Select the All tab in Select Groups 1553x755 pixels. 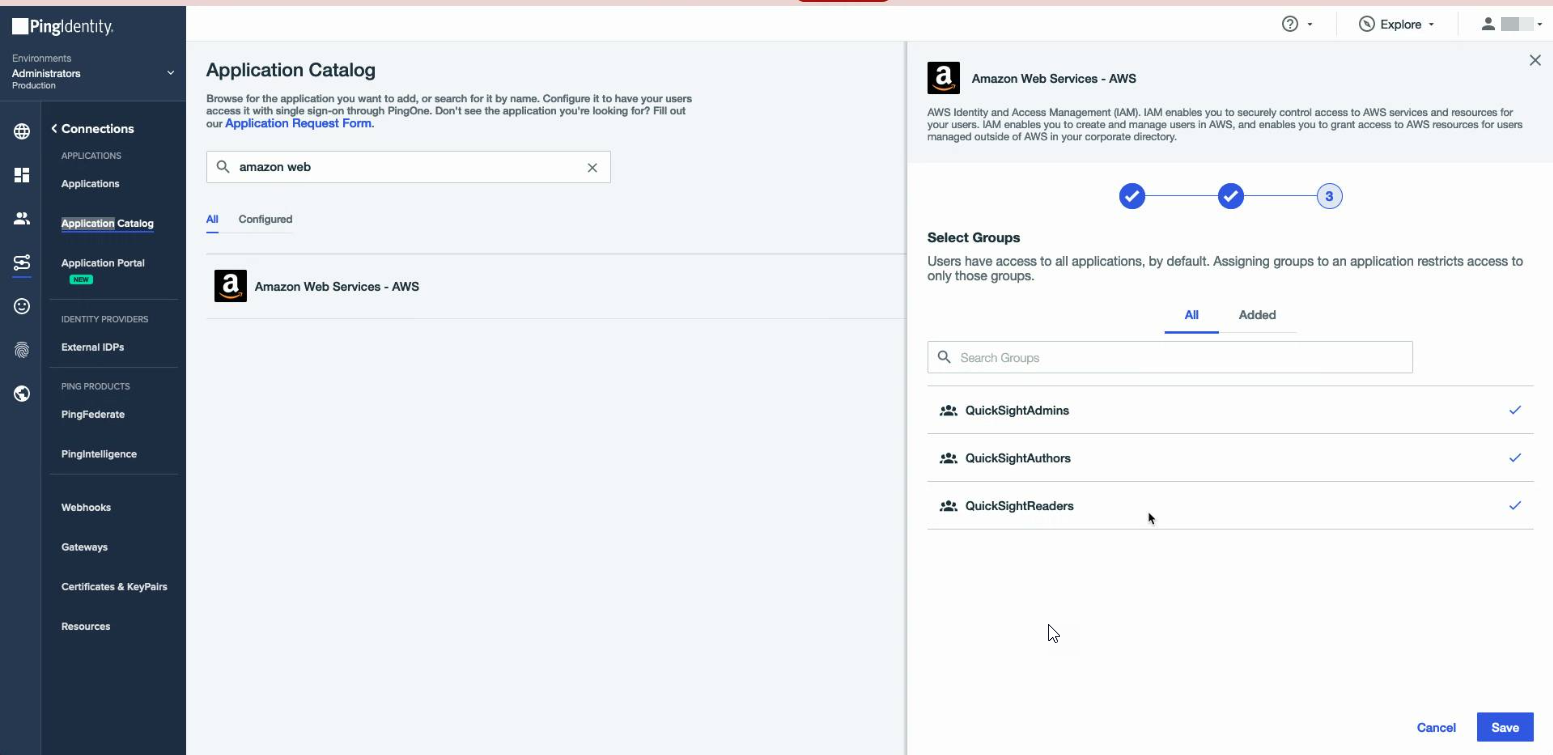tap(1191, 315)
